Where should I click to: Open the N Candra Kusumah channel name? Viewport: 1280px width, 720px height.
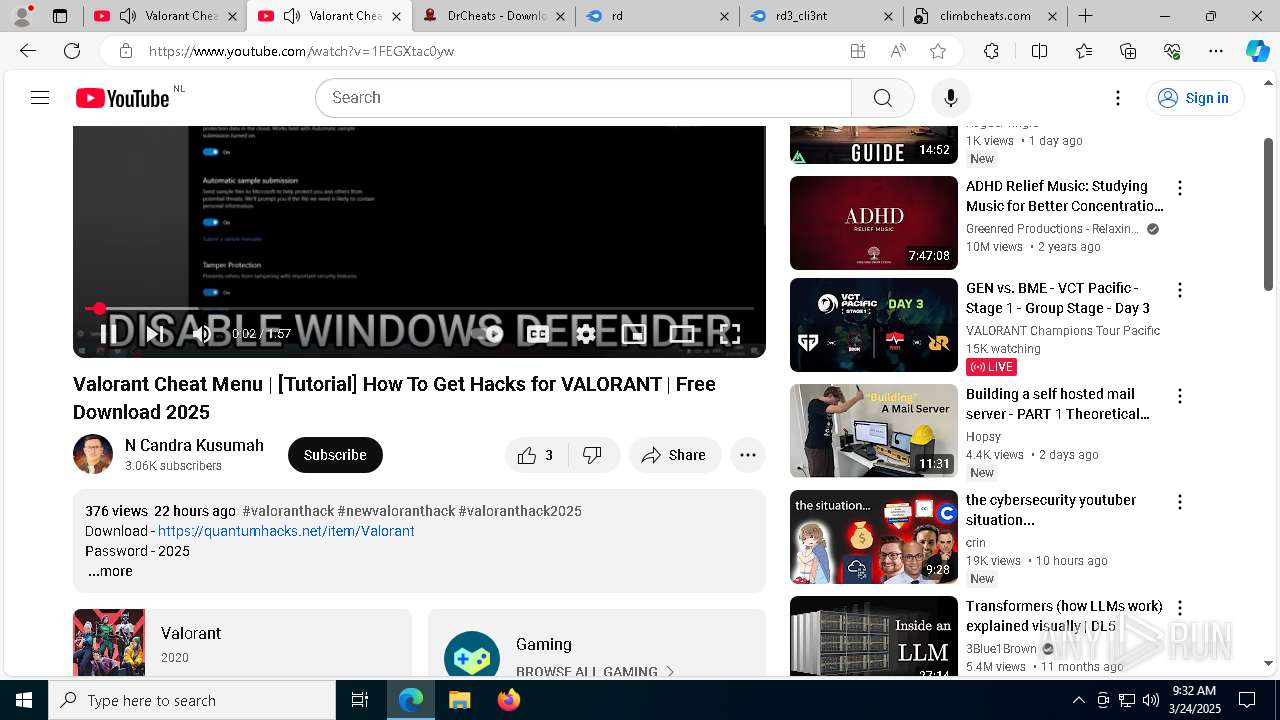point(194,445)
